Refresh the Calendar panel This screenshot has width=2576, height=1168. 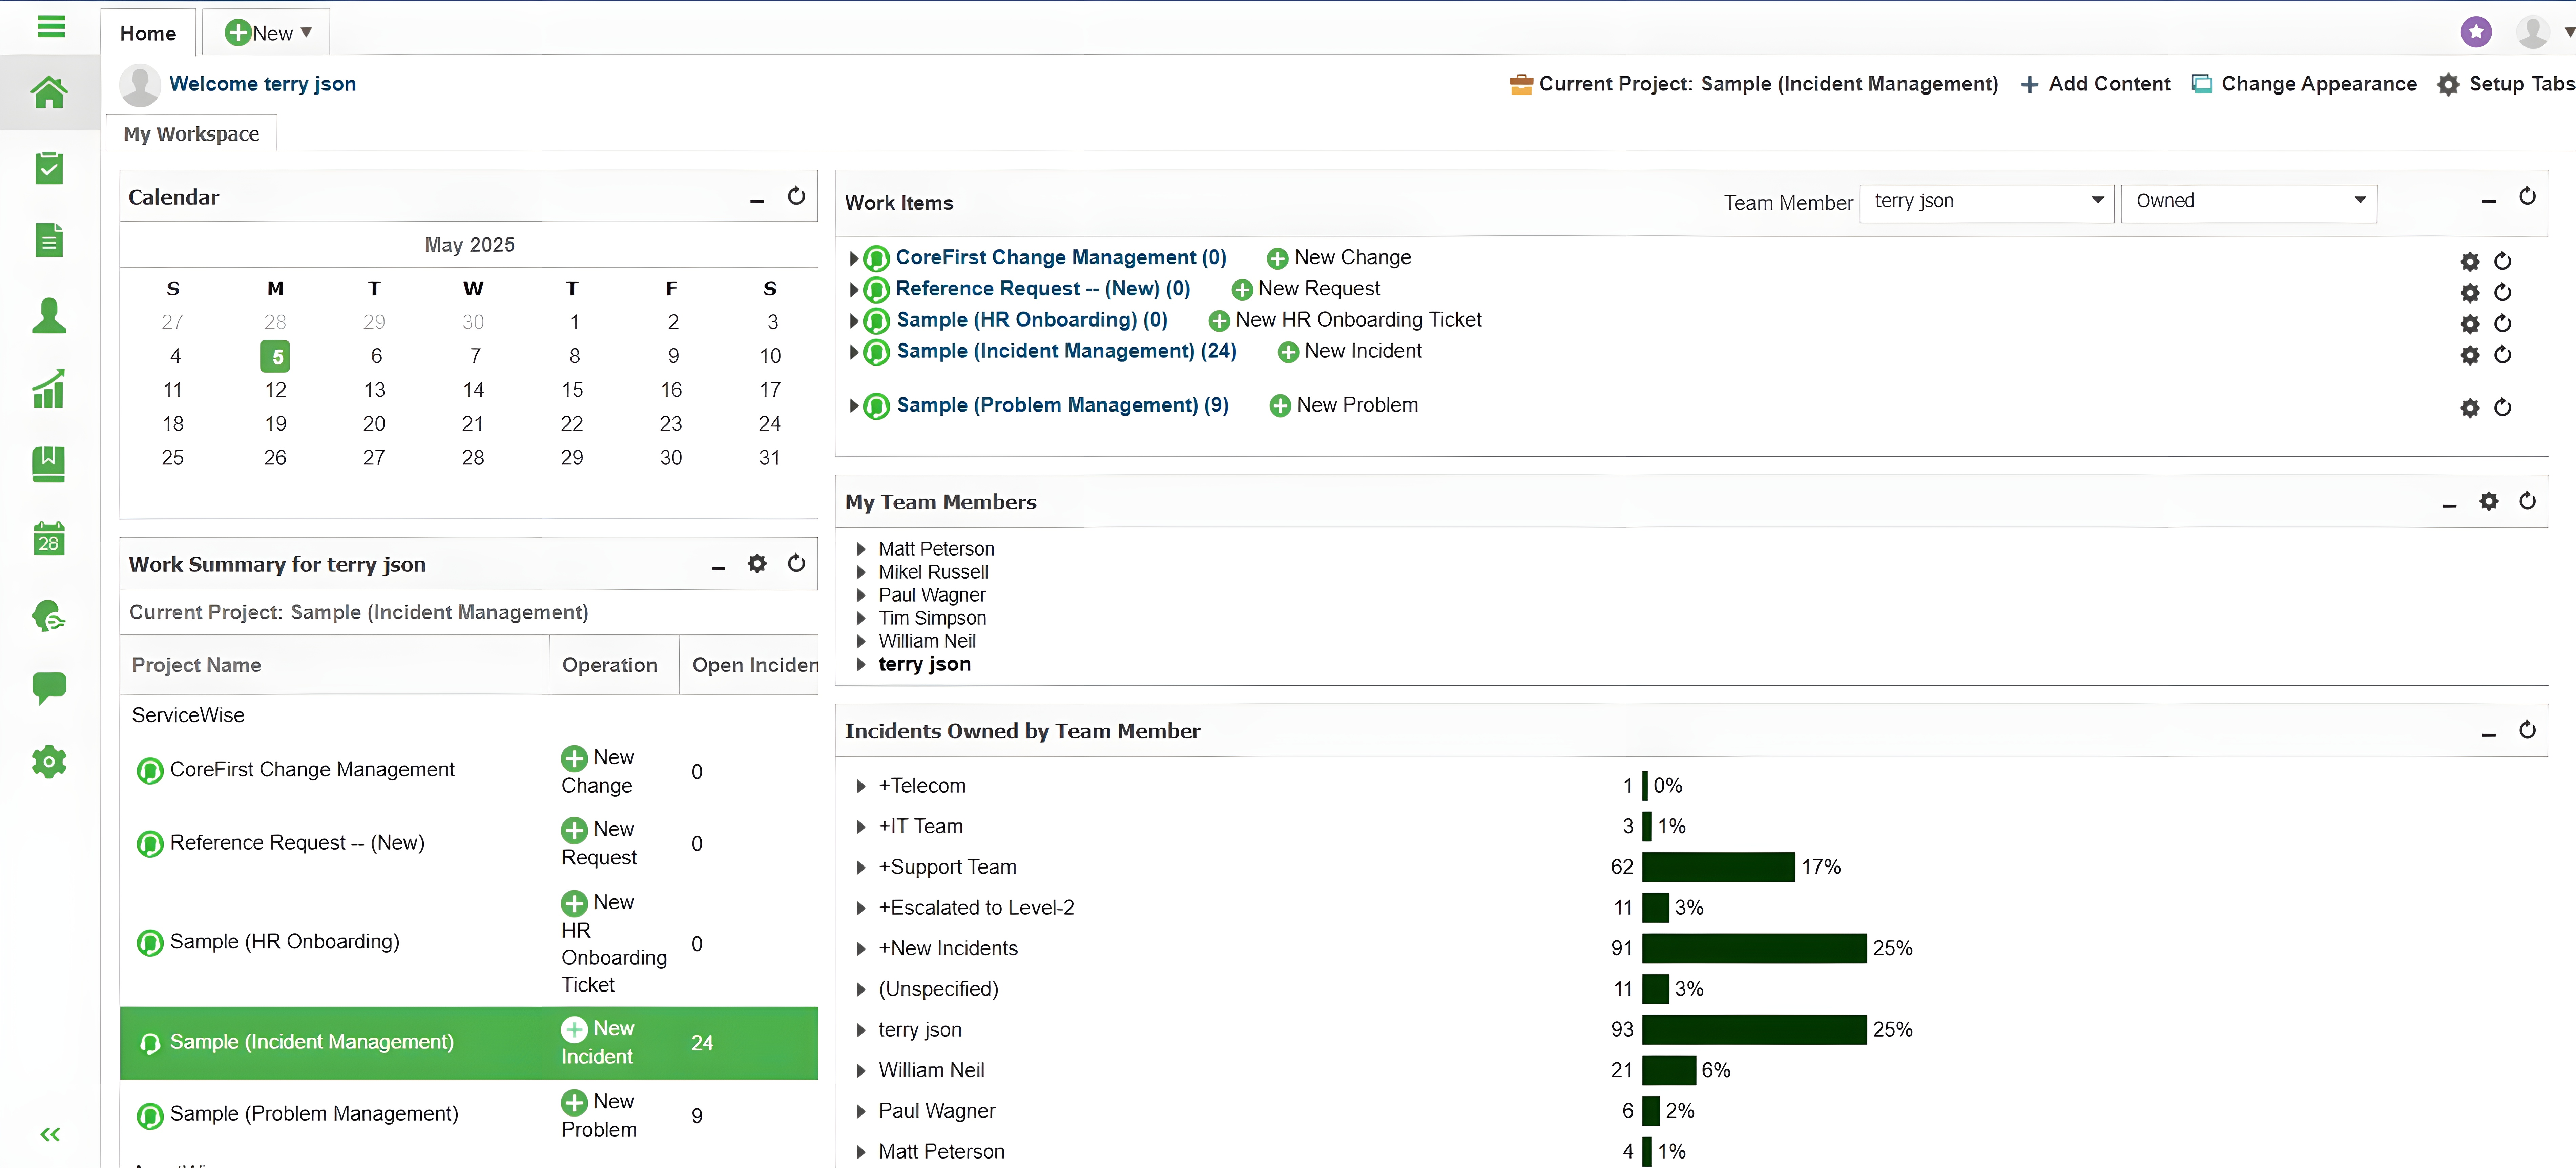[x=796, y=196]
